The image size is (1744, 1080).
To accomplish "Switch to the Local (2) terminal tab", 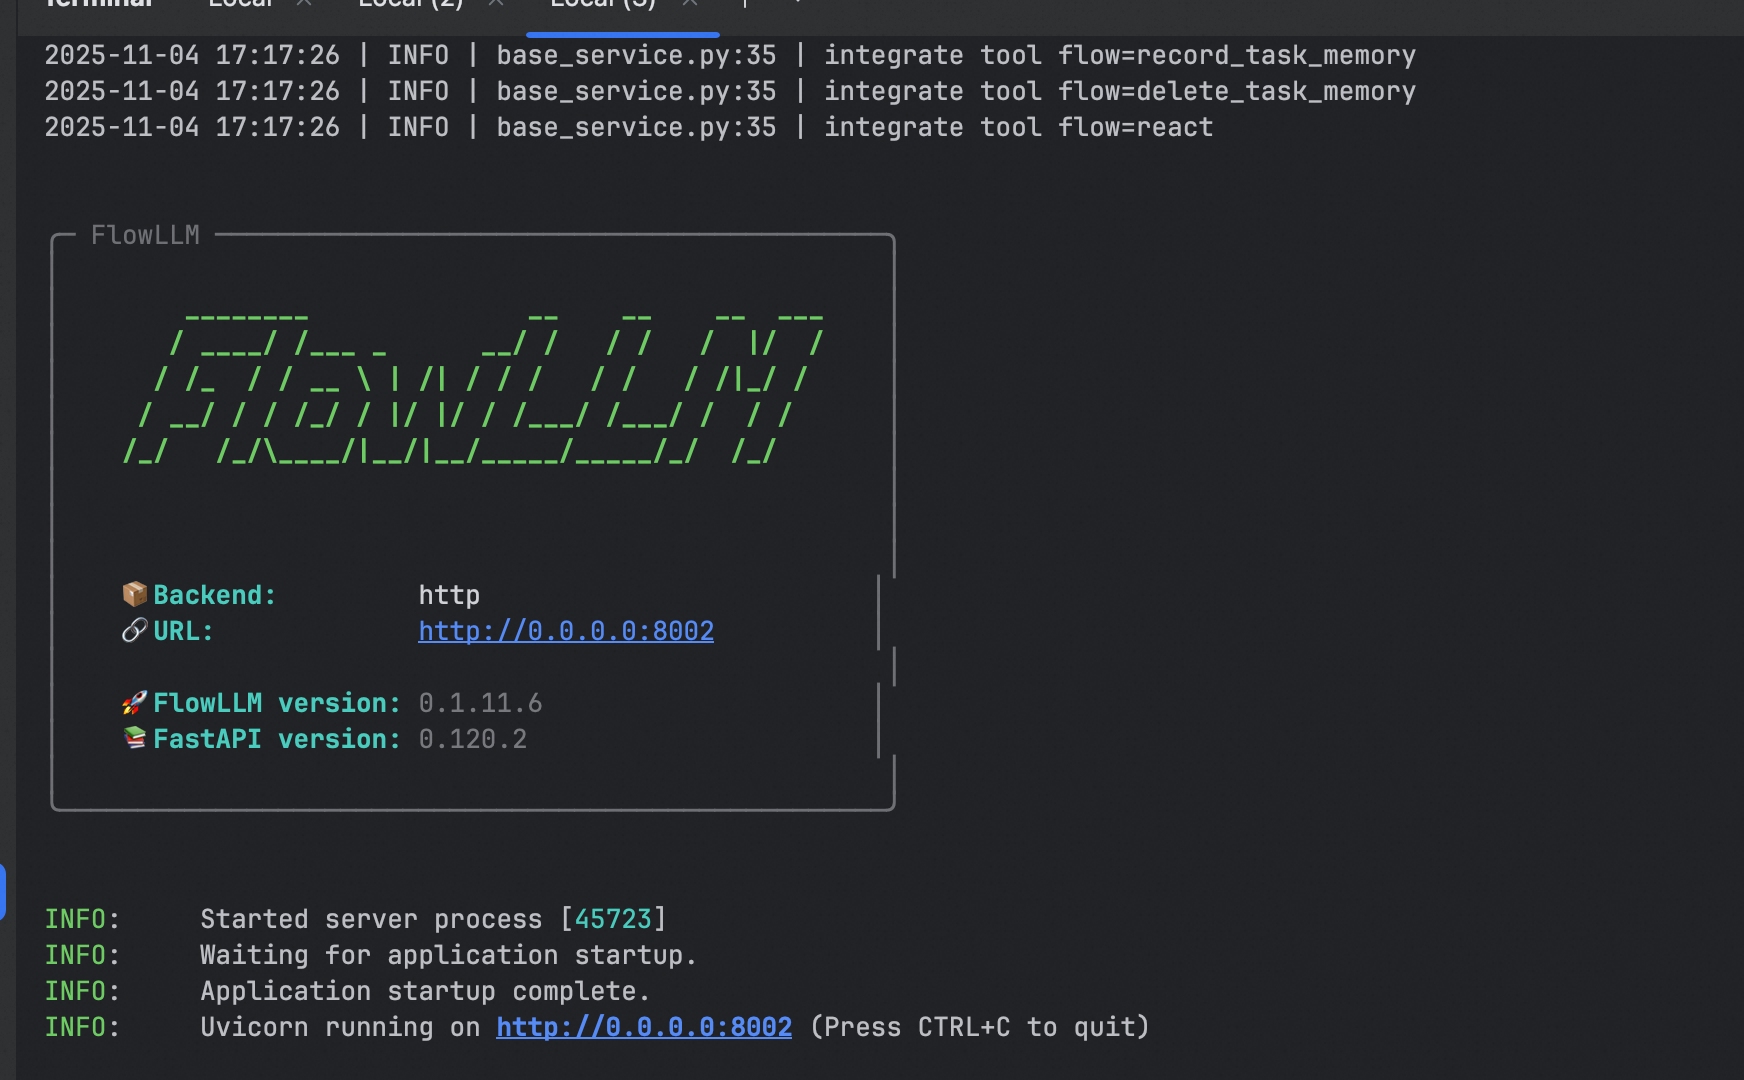I will (x=410, y=4).
